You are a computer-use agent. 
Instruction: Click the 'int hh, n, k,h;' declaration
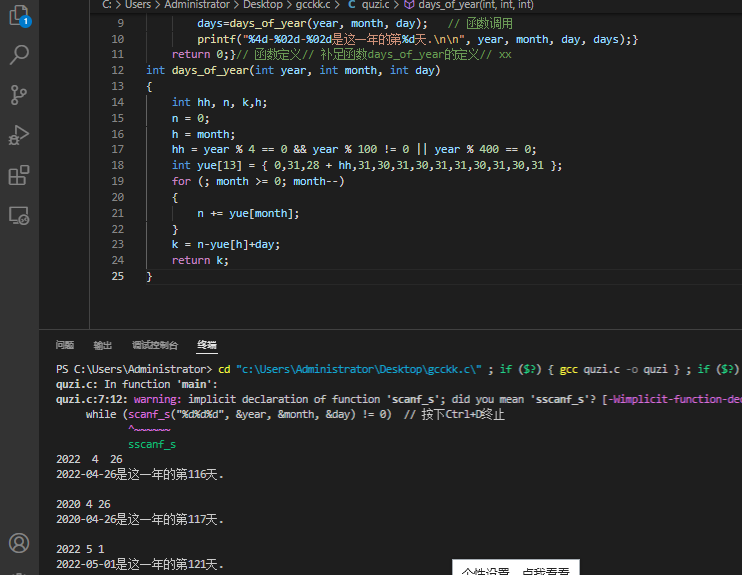[220, 102]
